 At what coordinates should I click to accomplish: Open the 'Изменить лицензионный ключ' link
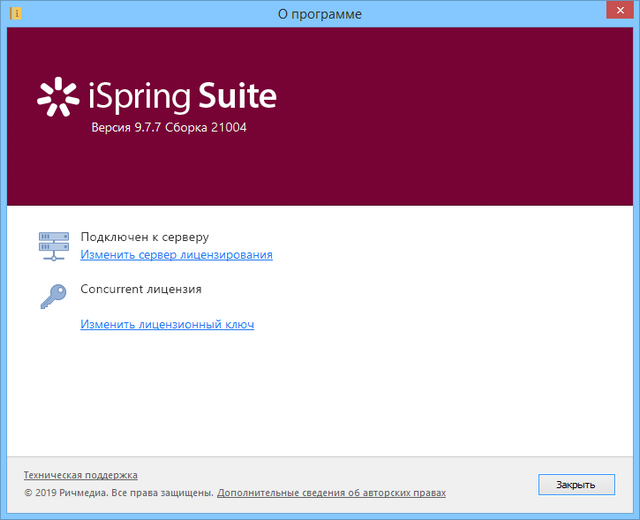(167, 325)
